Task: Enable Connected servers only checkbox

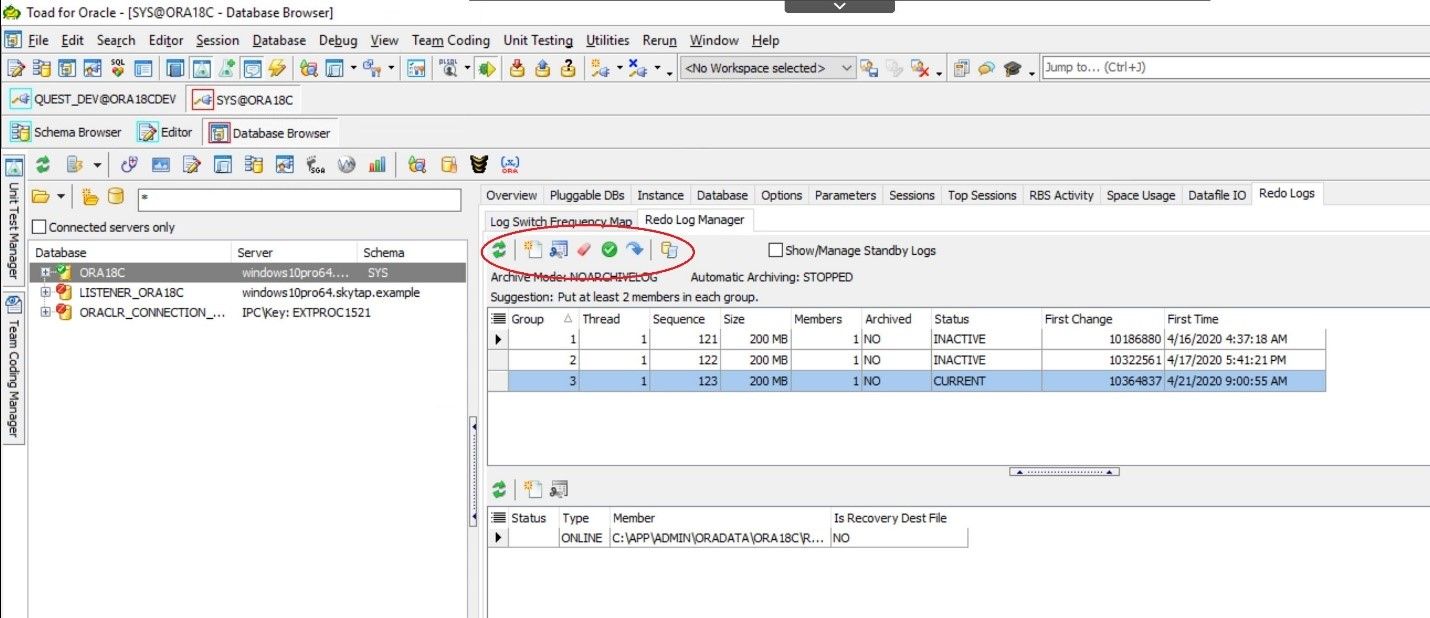Action: click(x=40, y=227)
